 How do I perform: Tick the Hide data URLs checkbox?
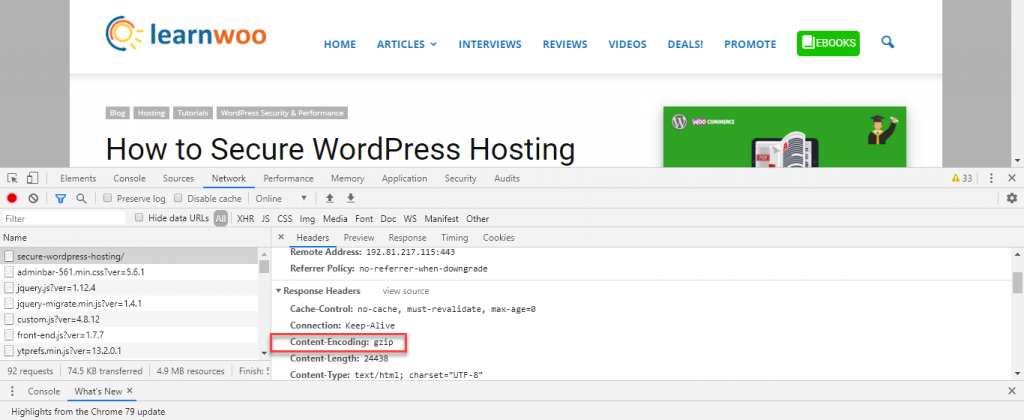pyautogui.click(x=140, y=218)
